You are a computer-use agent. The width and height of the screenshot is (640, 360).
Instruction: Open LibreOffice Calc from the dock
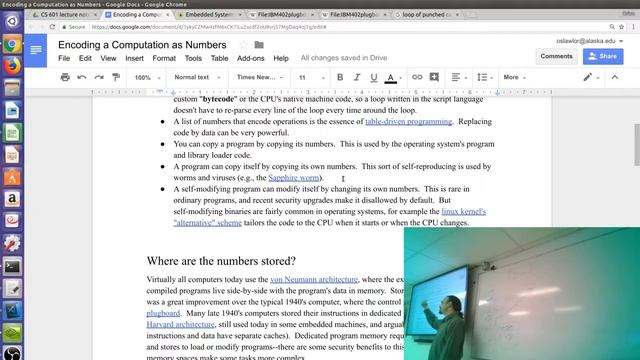(12, 133)
